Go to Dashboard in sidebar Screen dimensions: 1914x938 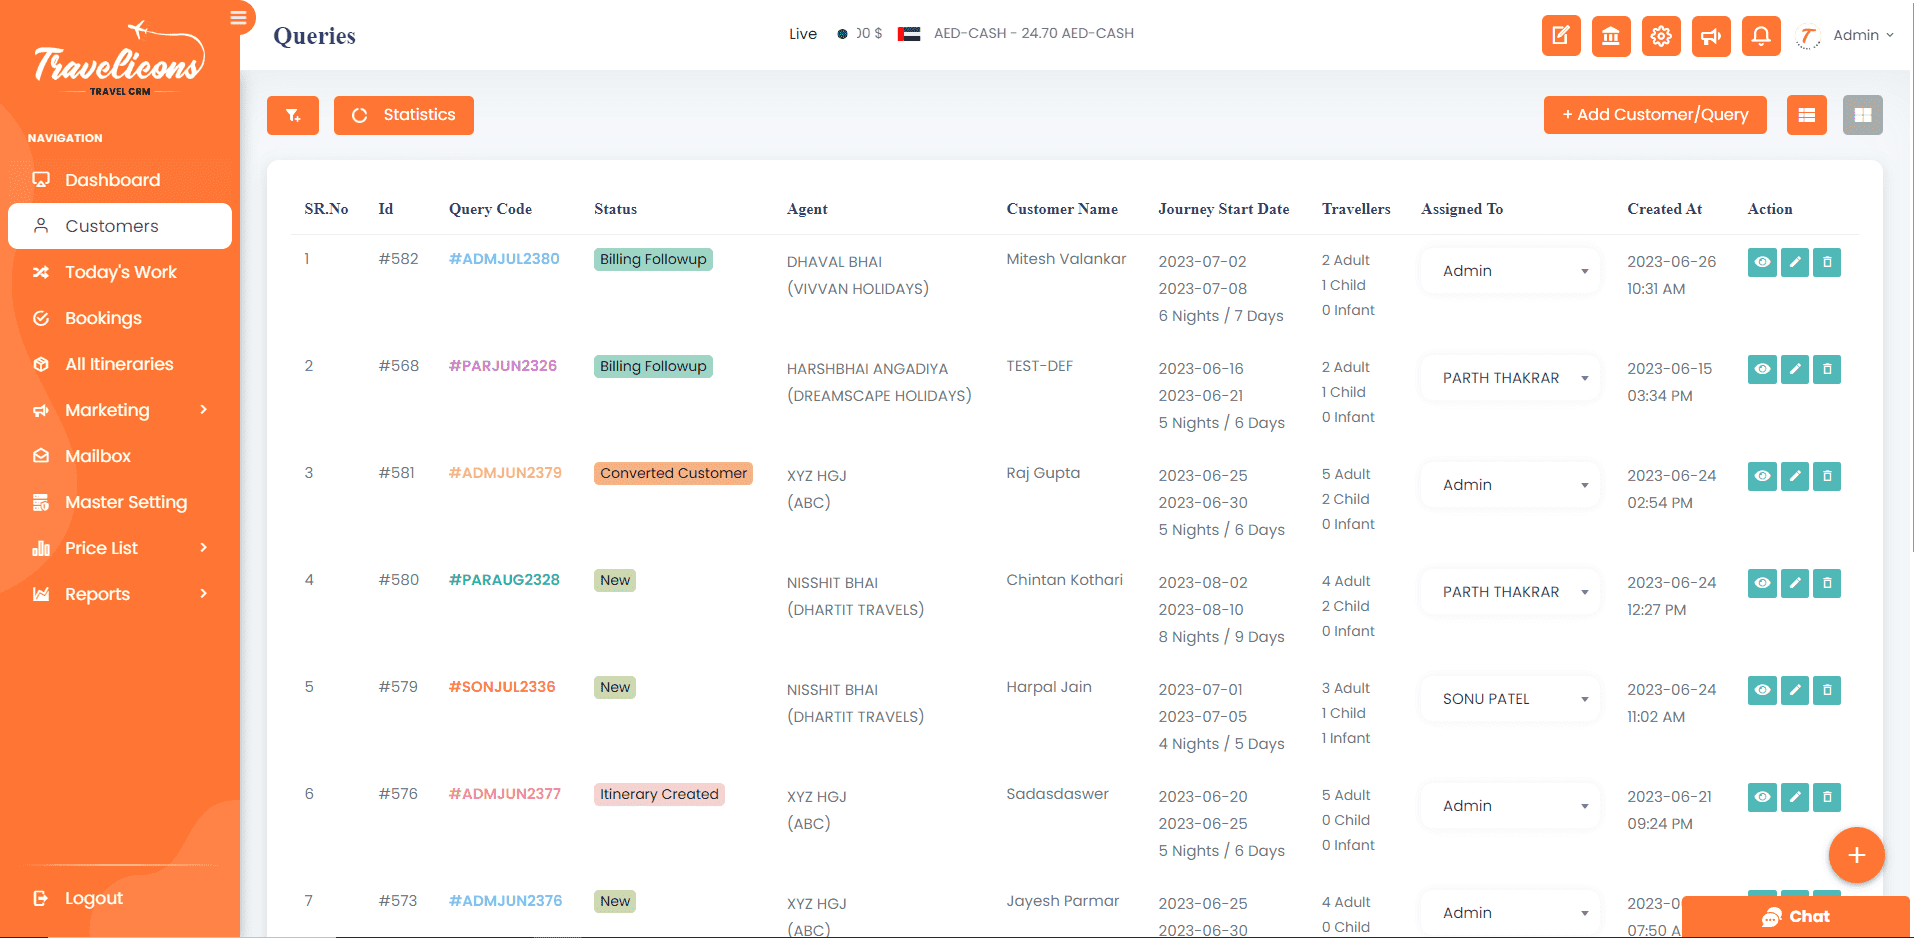point(120,180)
